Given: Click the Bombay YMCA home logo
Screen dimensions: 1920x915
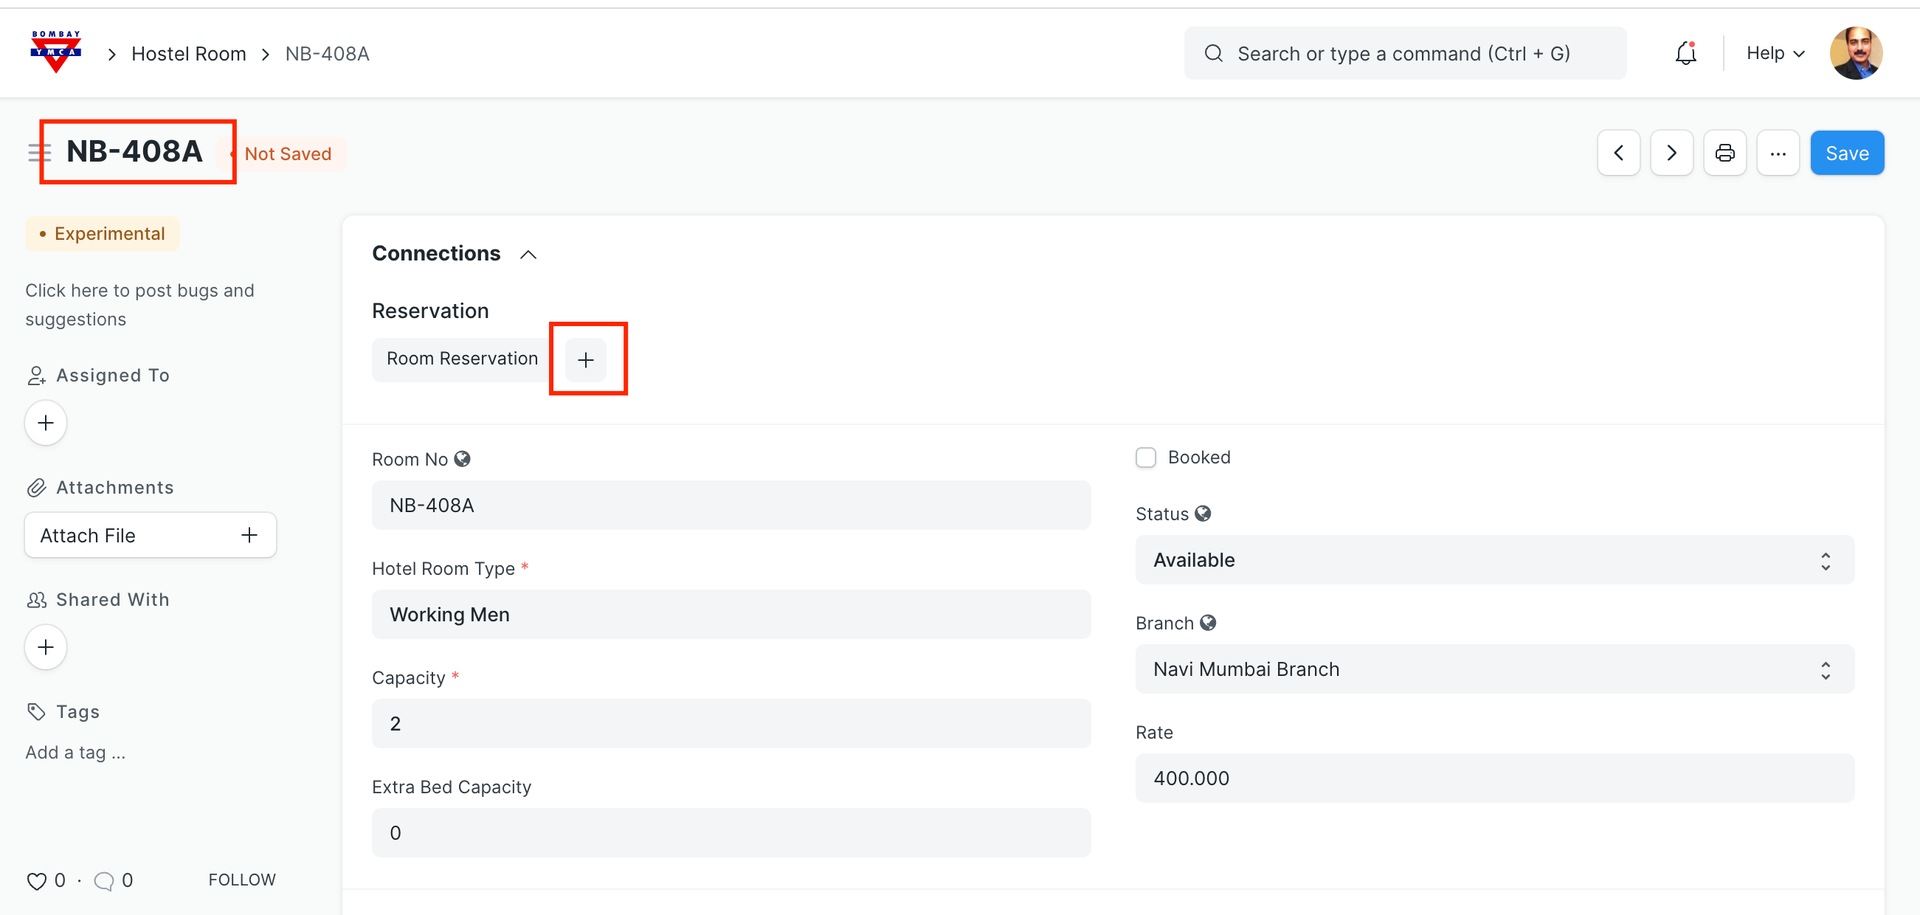Looking at the screenshot, I should [56, 52].
